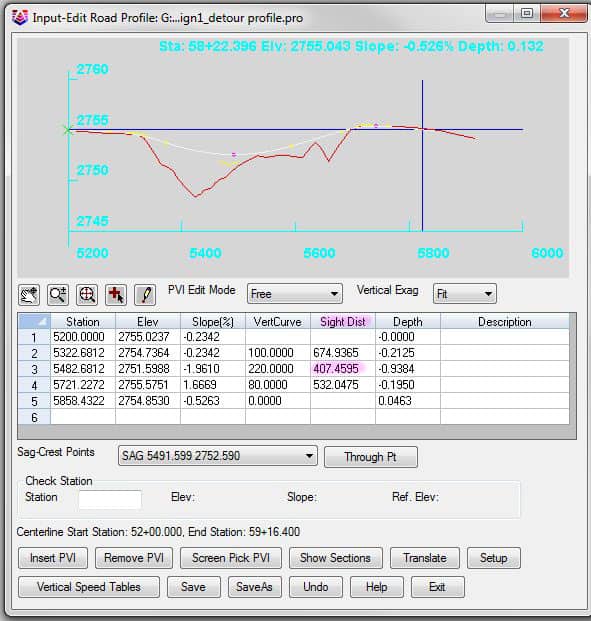
Task: Select the pan hand tool
Action: pos(29,295)
